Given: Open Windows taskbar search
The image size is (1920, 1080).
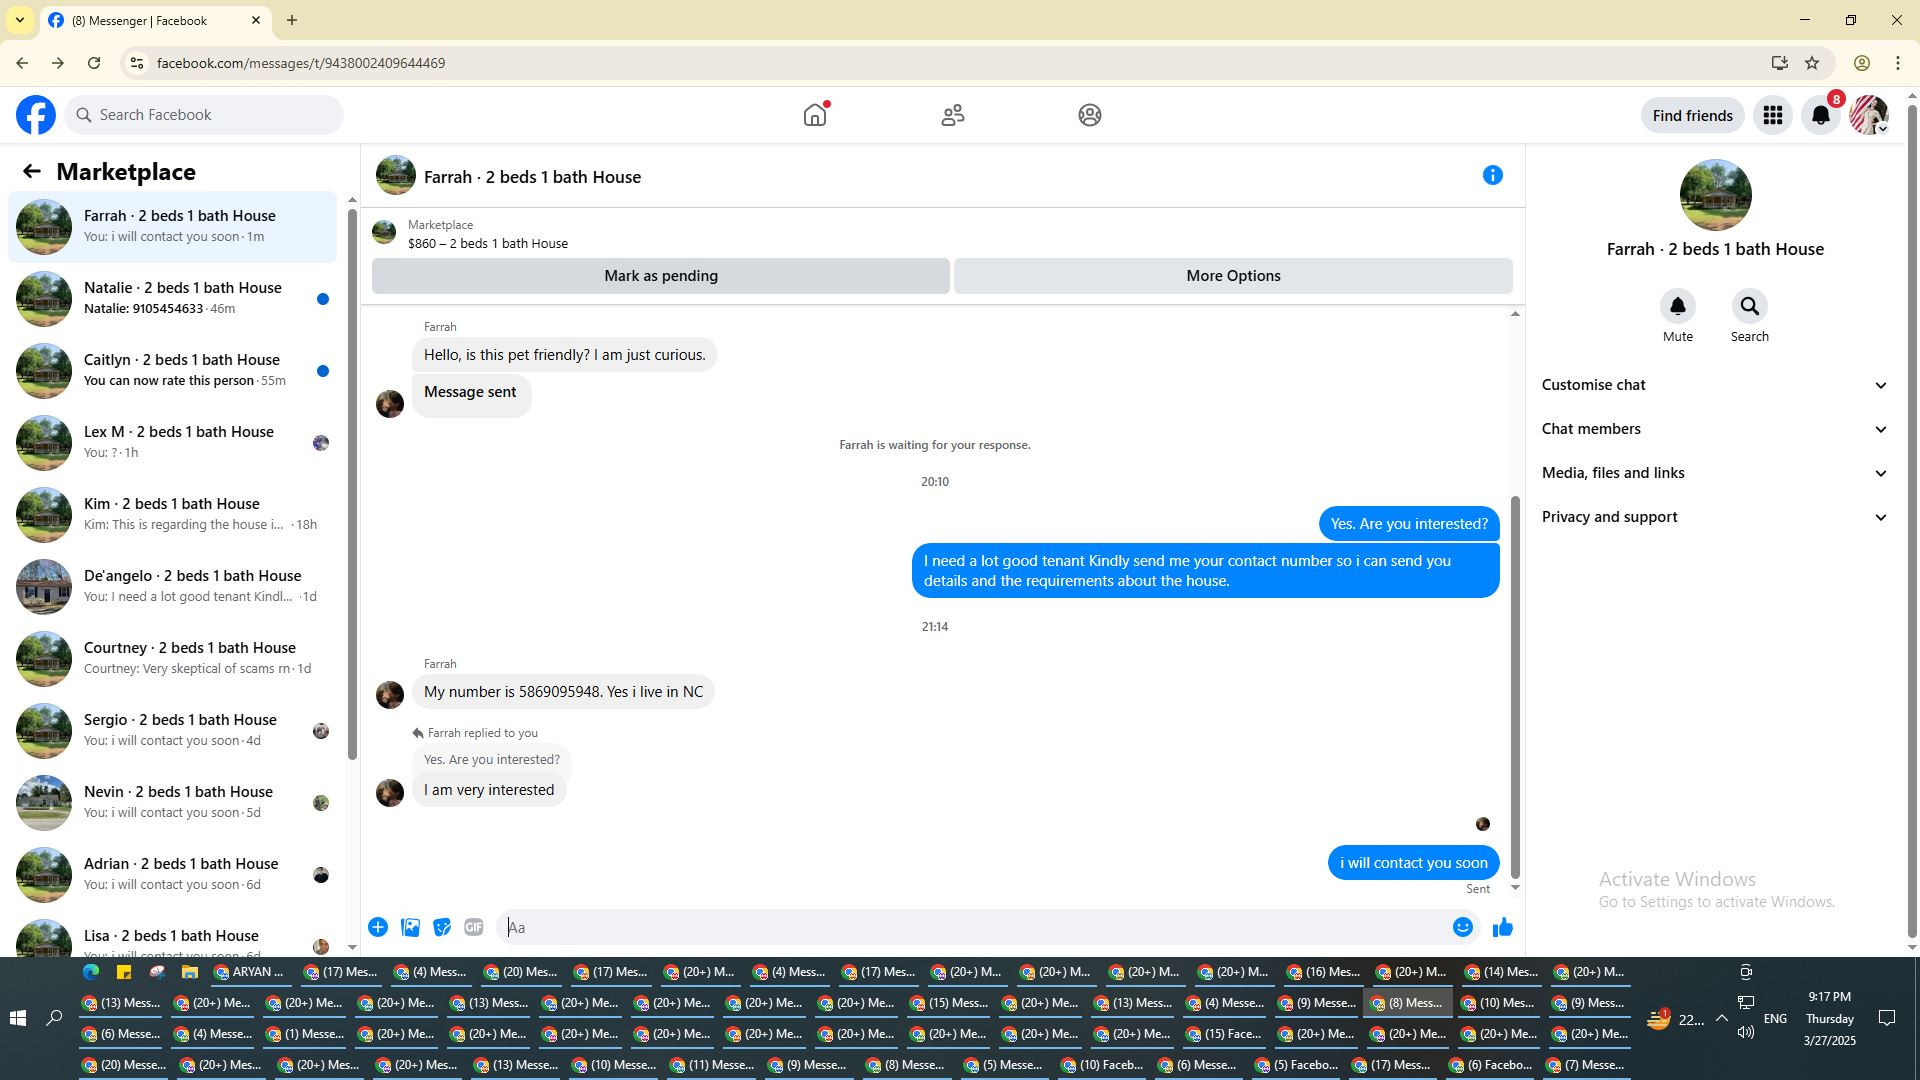Looking at the screenshot, I should 54,1018.
